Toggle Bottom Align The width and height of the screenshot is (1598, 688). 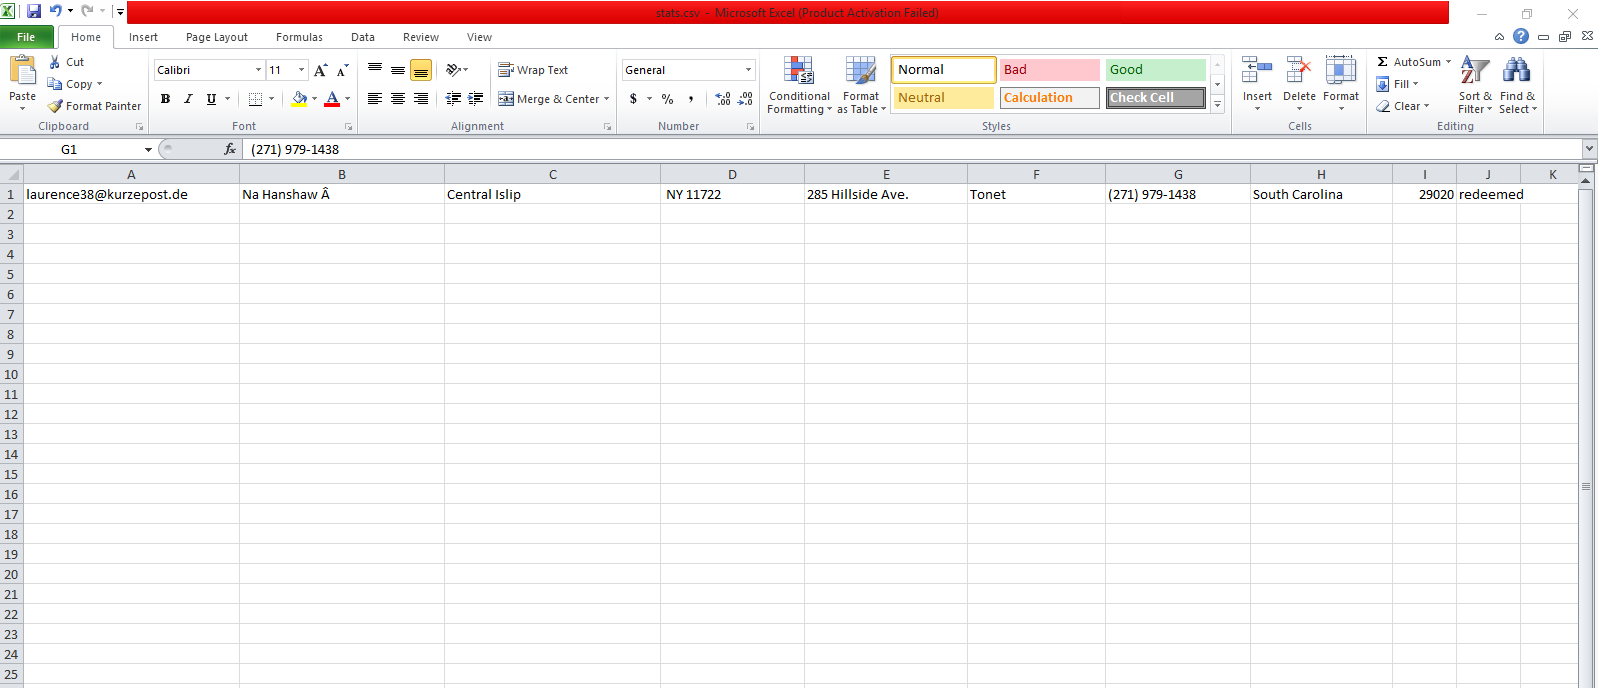click(421, 70)
